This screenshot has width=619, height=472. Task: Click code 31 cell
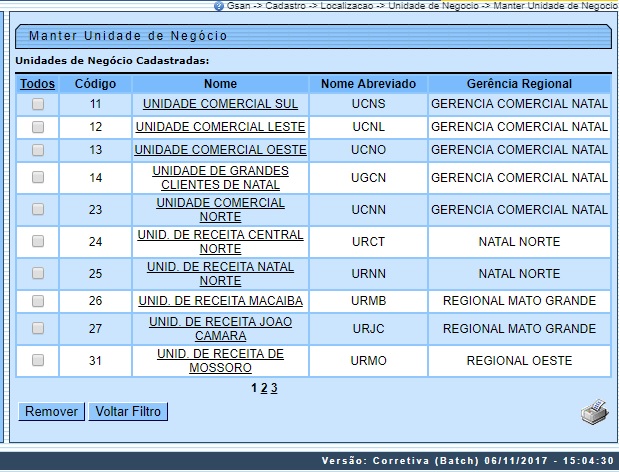click(x=95, y=360)
